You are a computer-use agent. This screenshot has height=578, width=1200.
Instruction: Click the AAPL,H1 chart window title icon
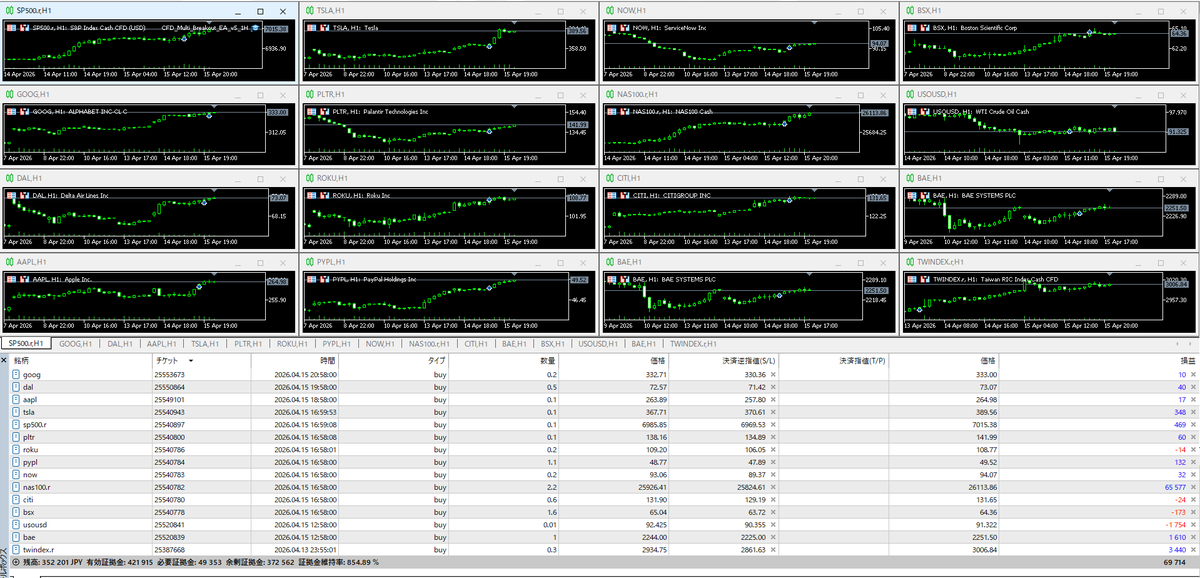[9, 262]
